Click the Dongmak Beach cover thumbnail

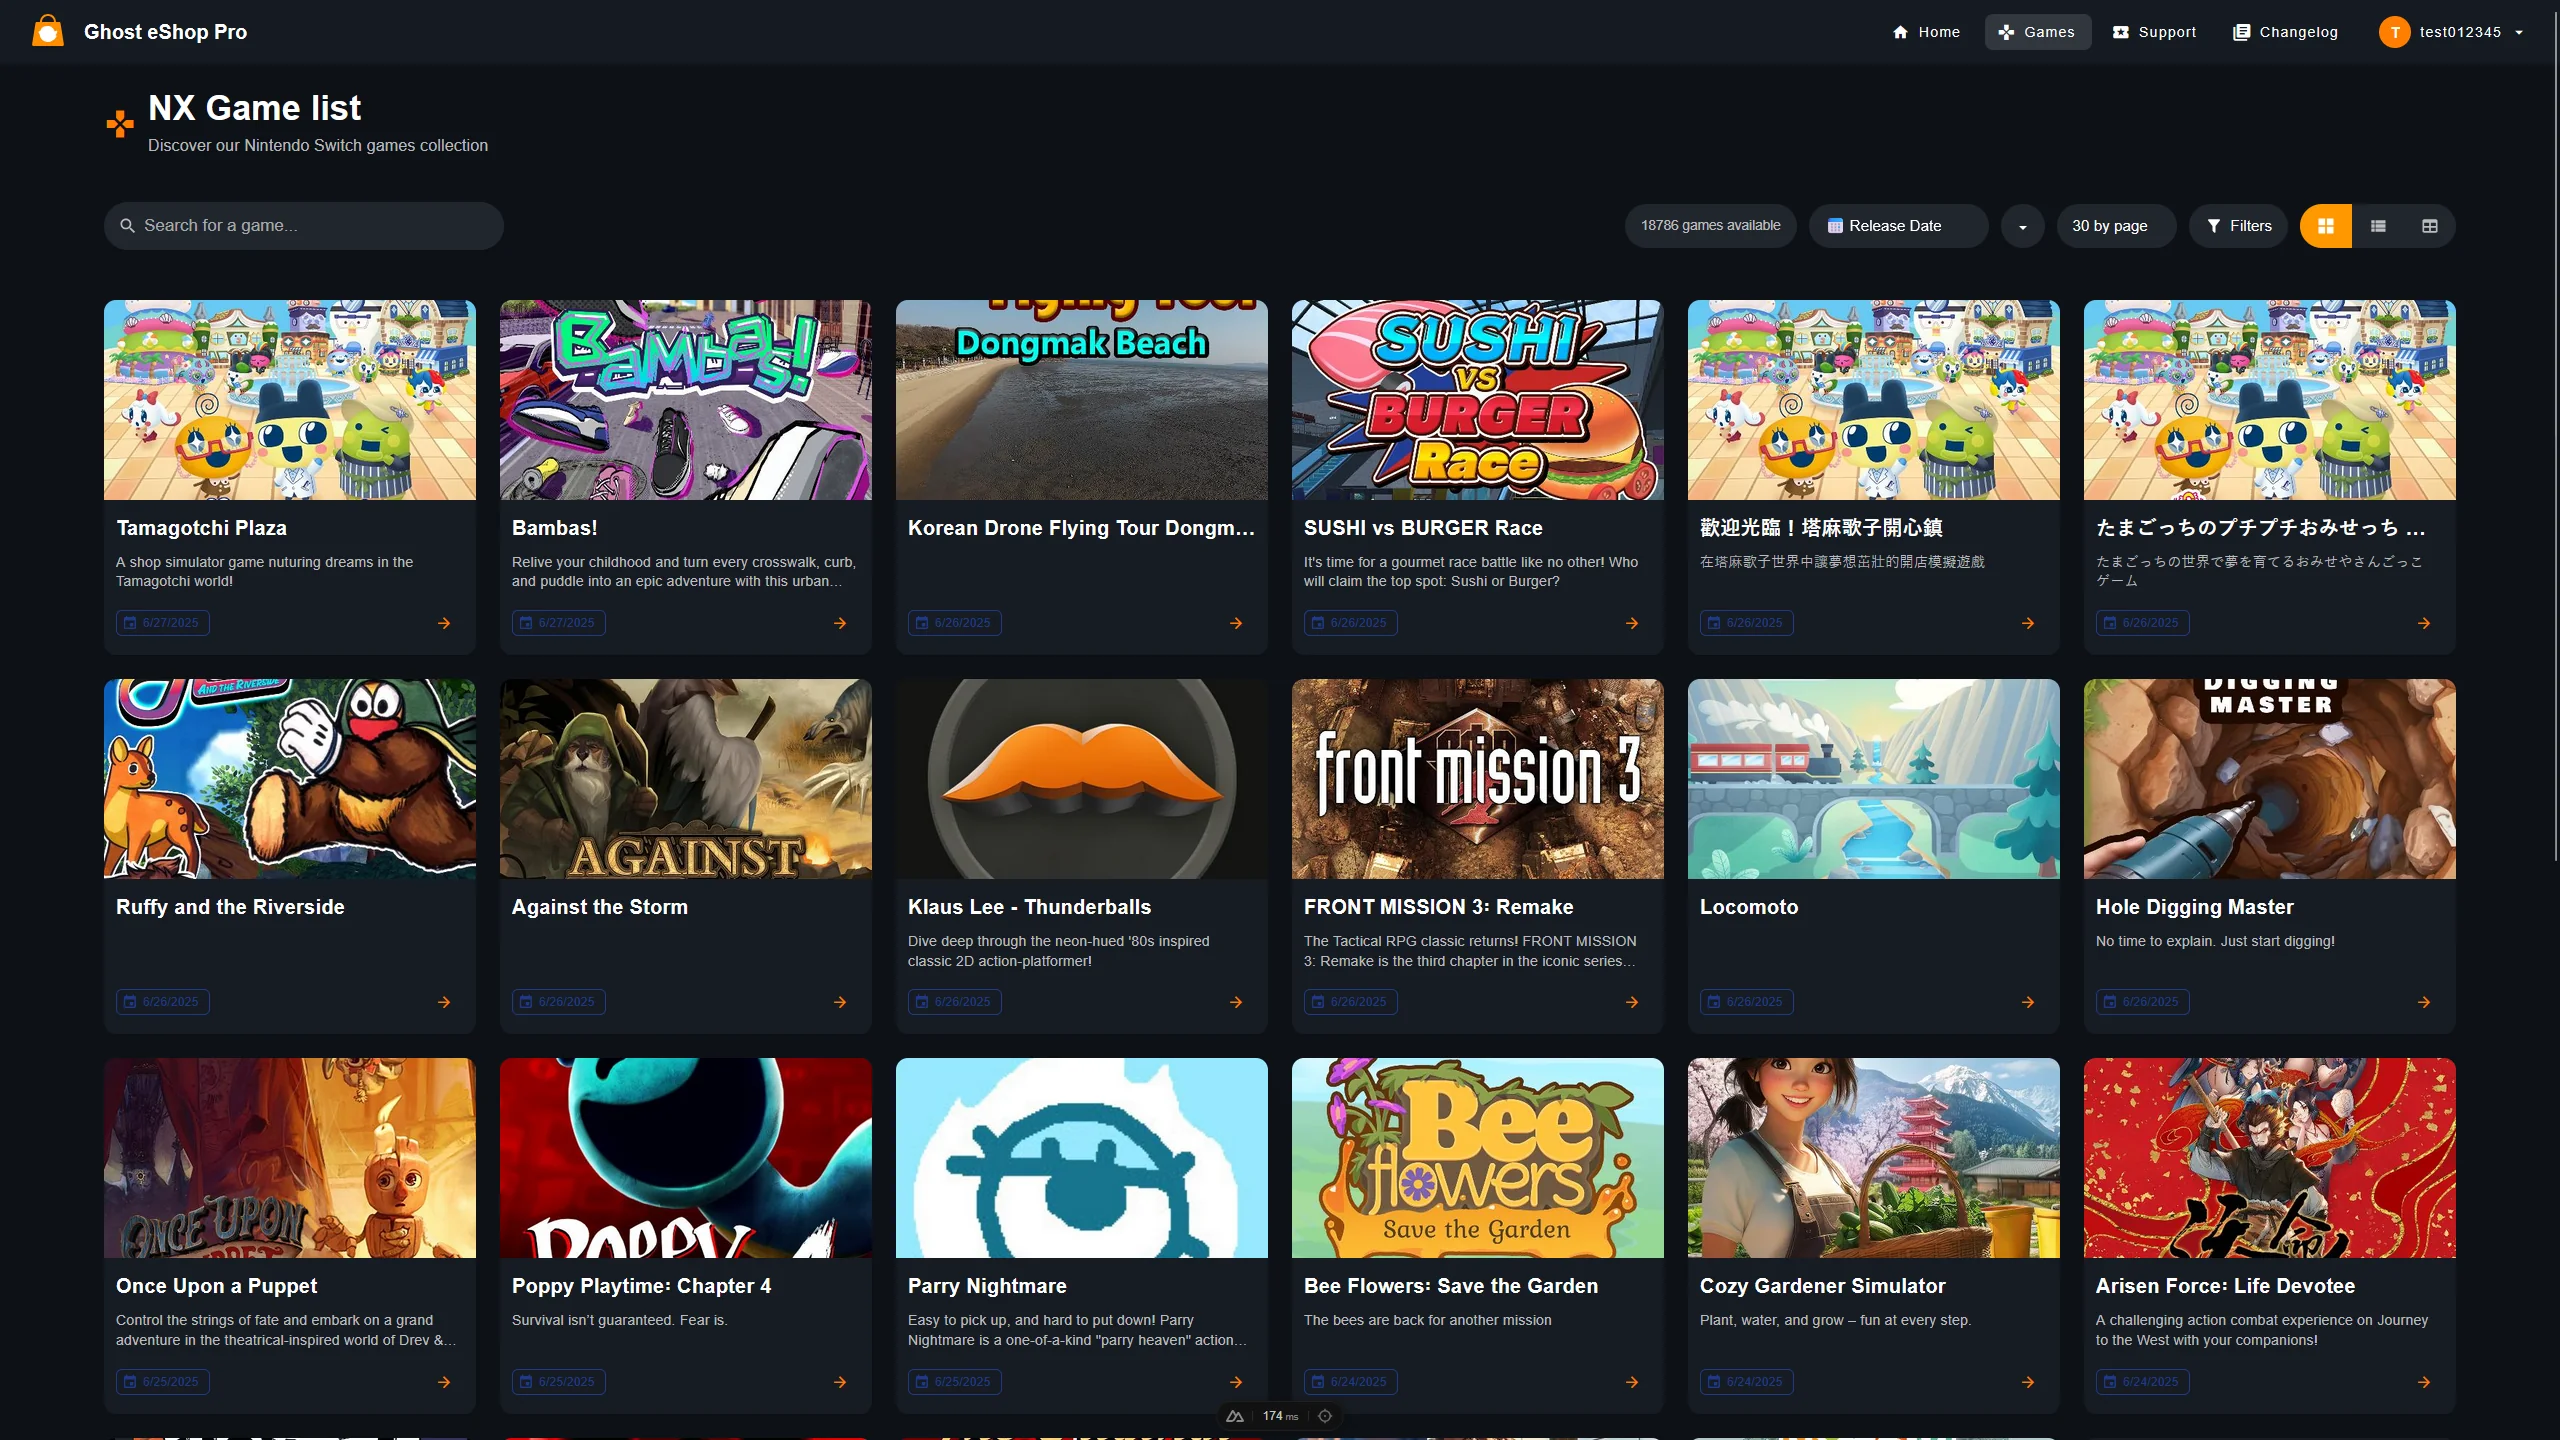coord(1082,400)
